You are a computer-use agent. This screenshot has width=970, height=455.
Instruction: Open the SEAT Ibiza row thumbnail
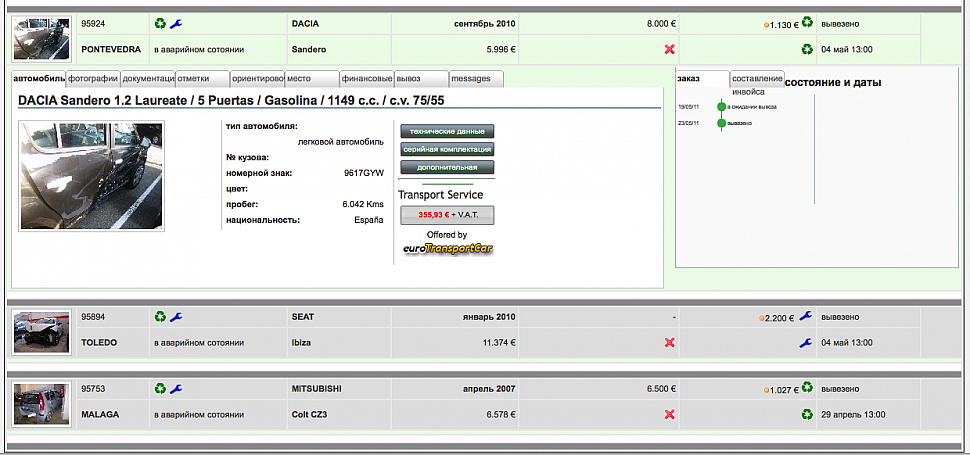click(41, 332)
